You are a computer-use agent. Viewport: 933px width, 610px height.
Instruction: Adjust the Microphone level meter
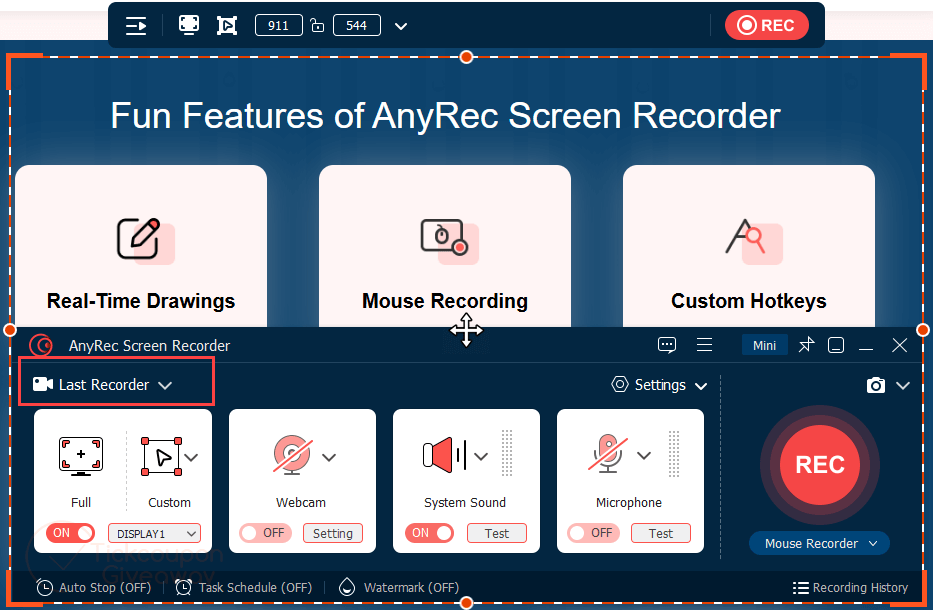point(674,453)
